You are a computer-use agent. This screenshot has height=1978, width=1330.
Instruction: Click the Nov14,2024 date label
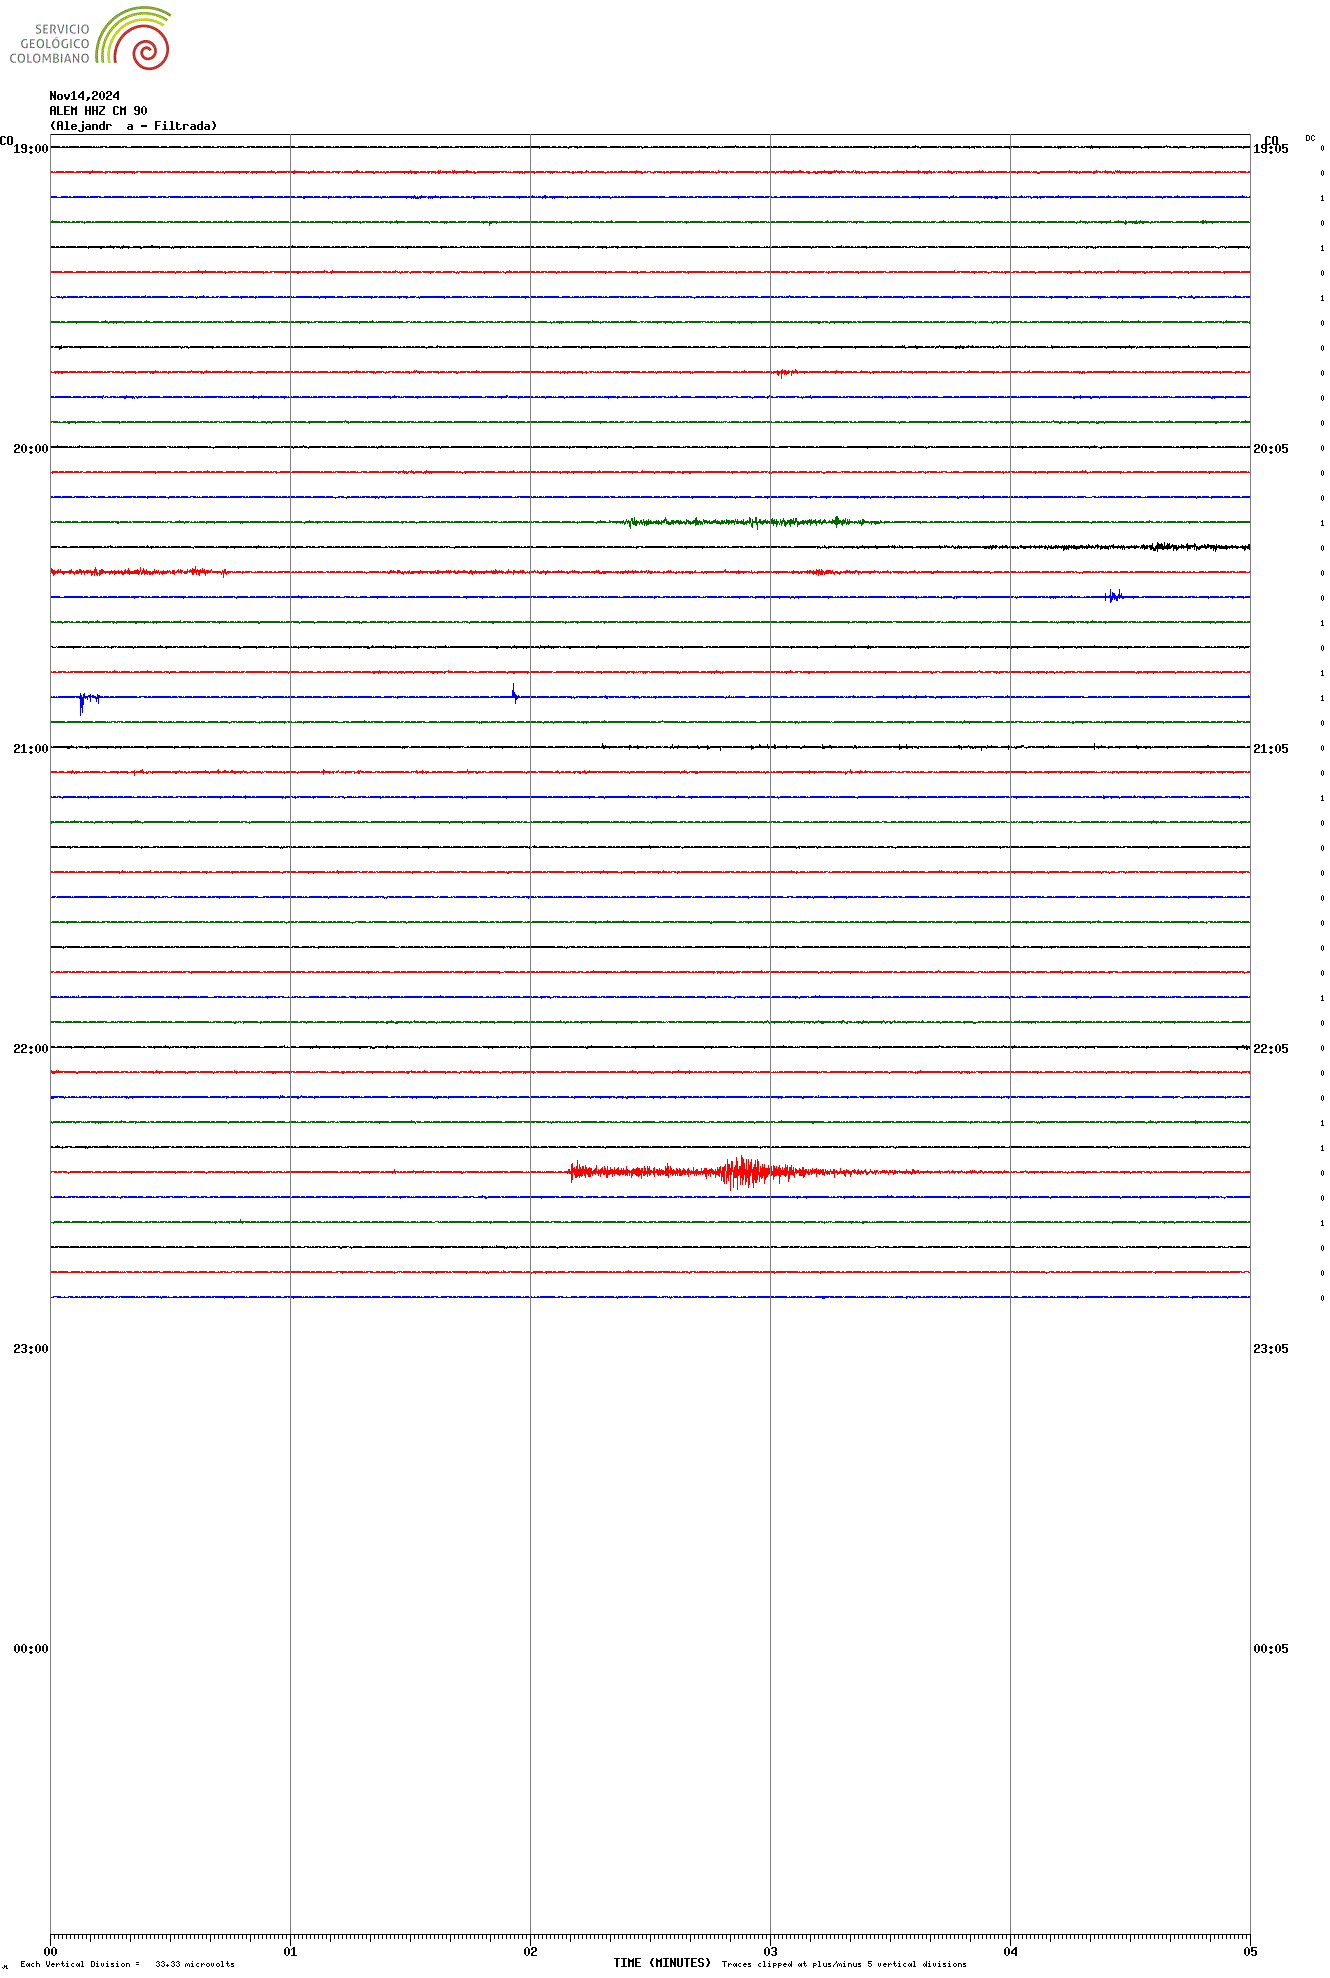pos(84,96)
